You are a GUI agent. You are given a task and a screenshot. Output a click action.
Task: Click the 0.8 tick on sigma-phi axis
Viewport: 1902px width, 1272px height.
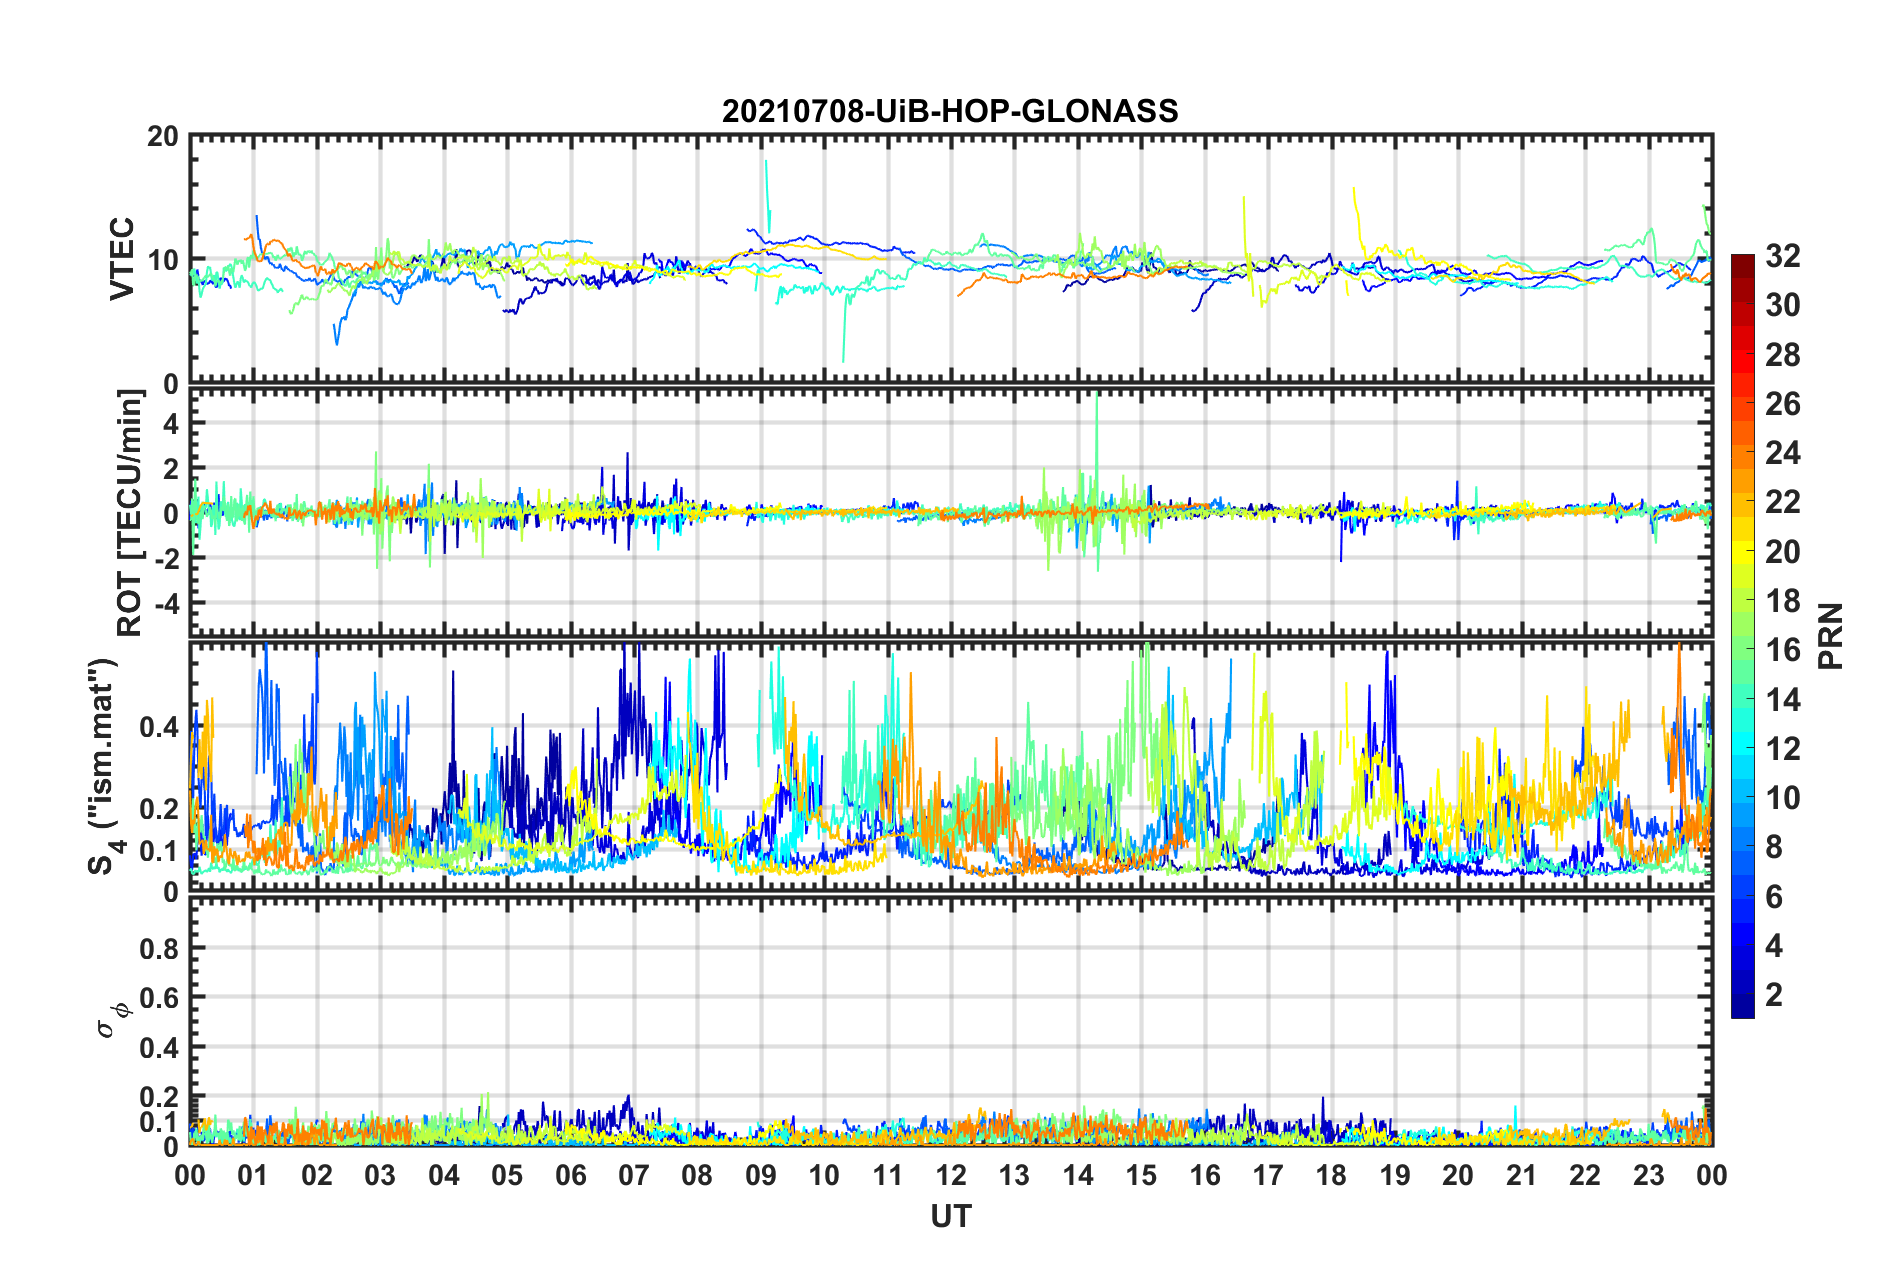coord(160,948)
